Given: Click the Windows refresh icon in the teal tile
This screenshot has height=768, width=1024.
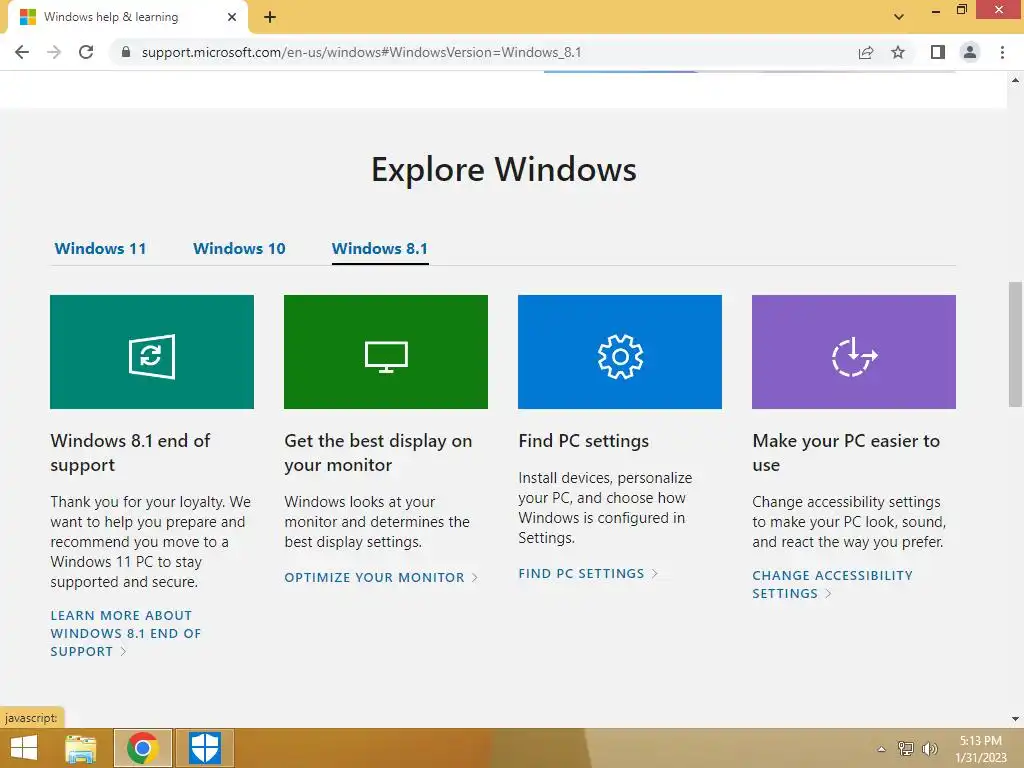Looking at the screenshot, I should click(x=152, y=357).
